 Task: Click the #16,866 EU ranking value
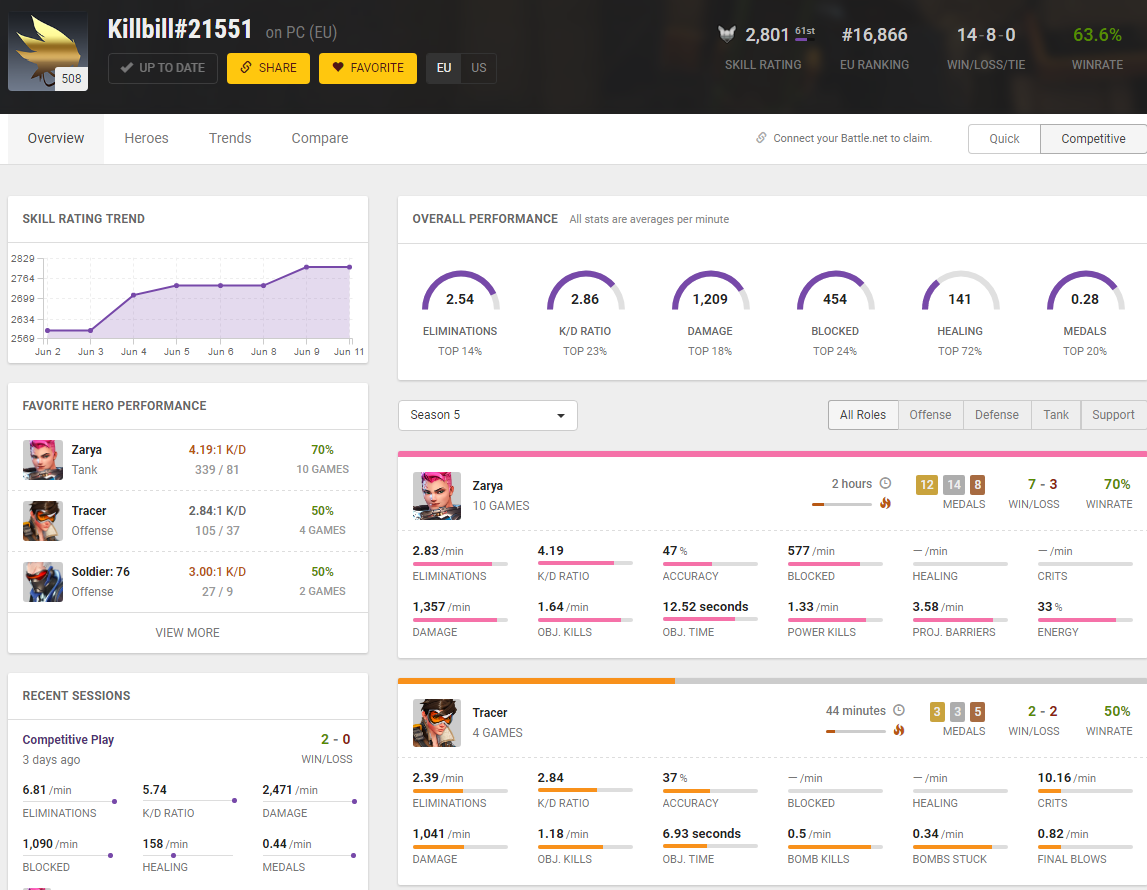click(x=874, y=35)
